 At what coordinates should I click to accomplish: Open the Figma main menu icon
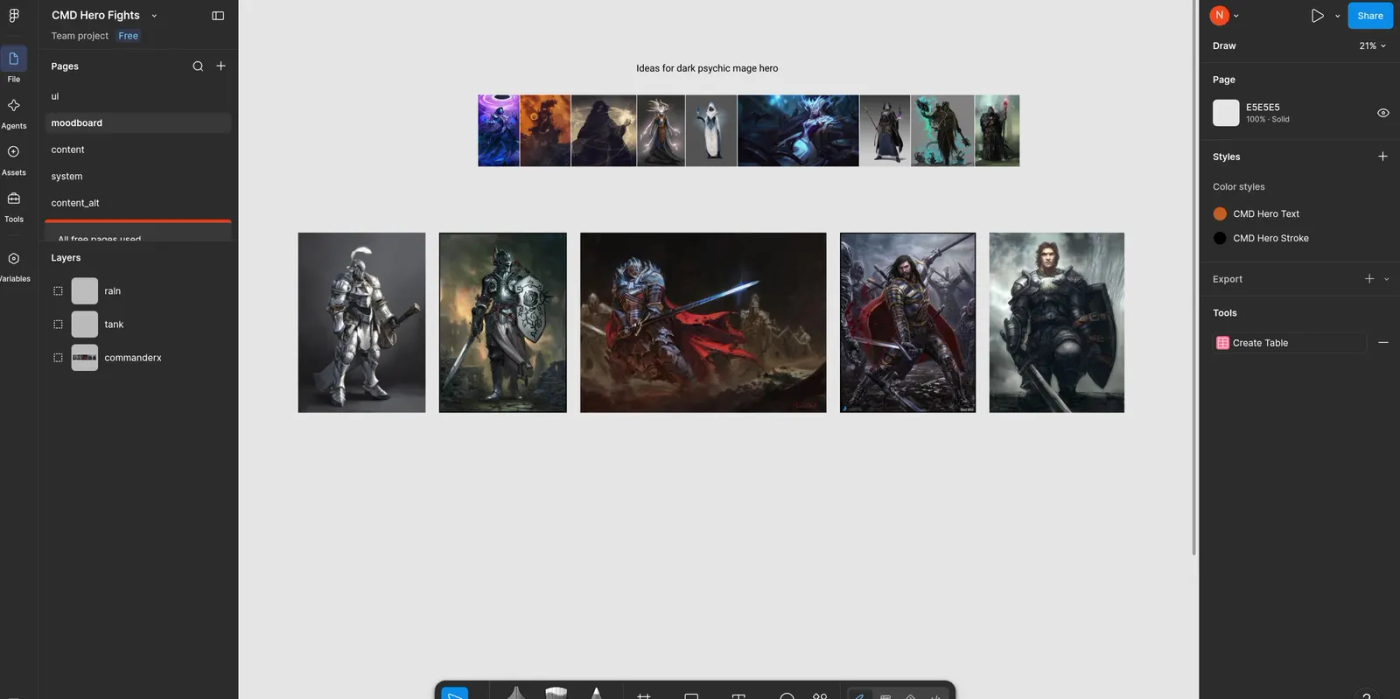pyautogui.click(x=14, y=15)
